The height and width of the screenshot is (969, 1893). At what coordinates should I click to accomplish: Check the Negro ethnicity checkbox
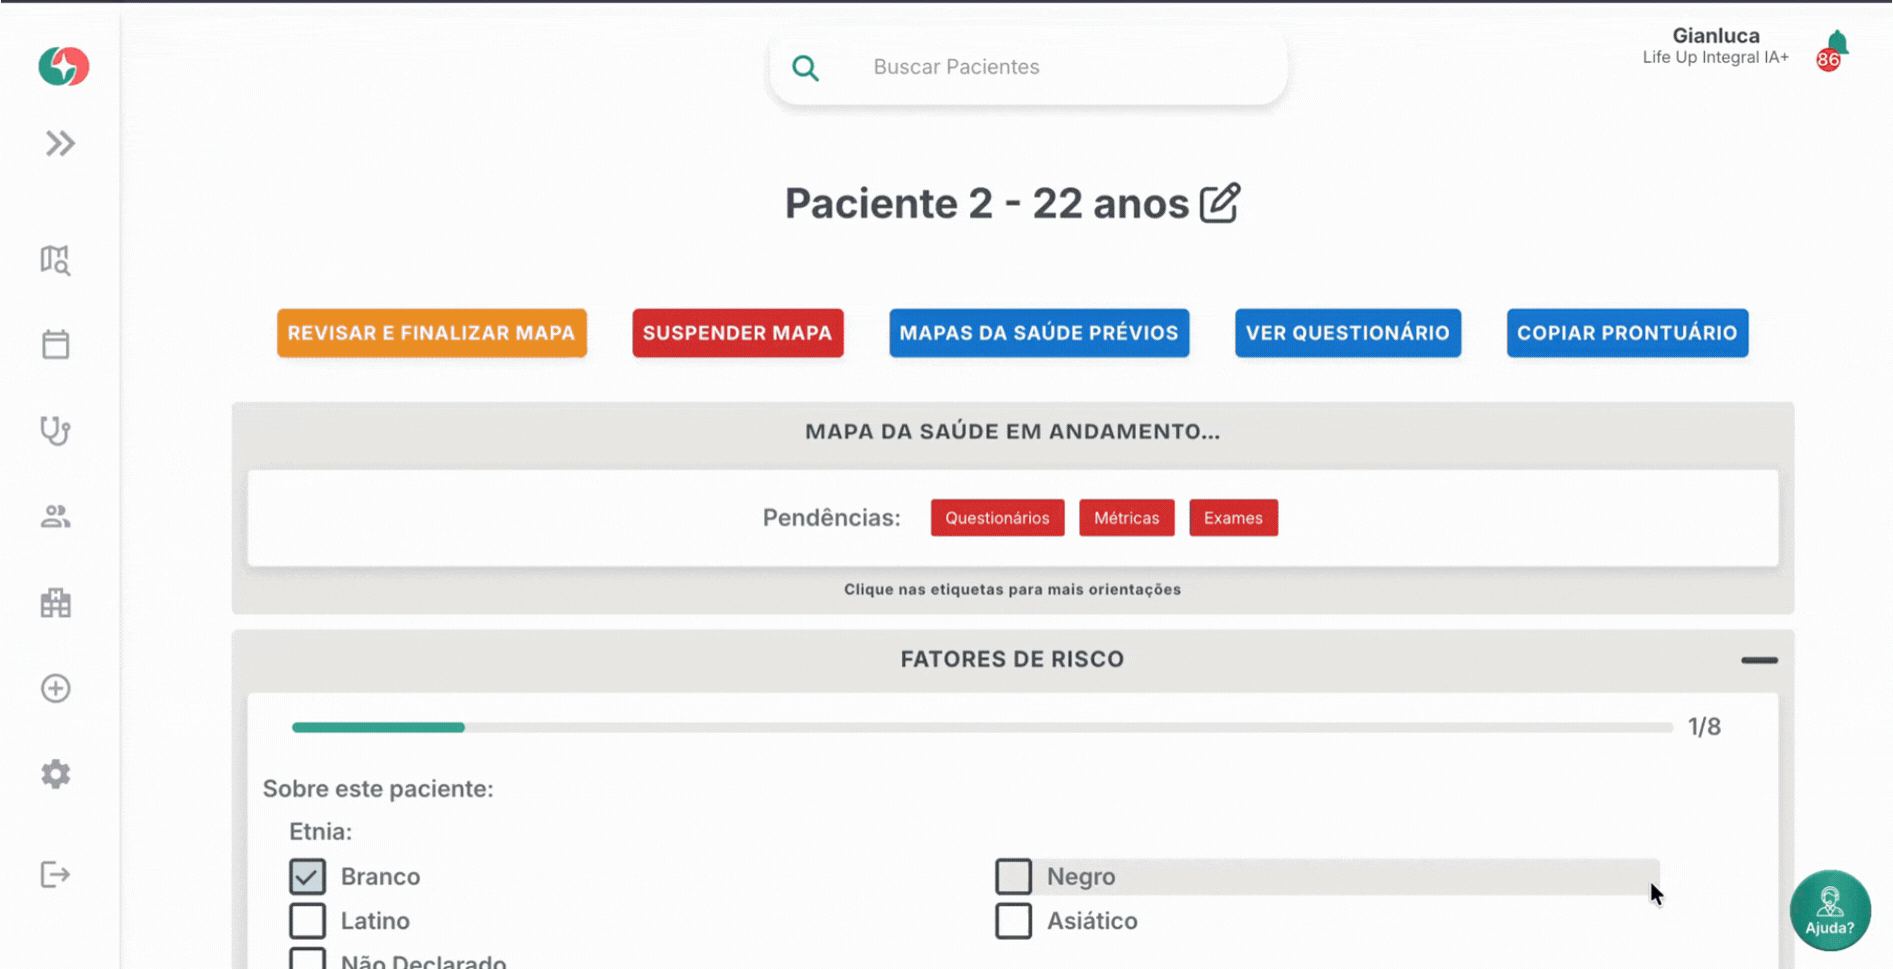(x=1013, y=877)
